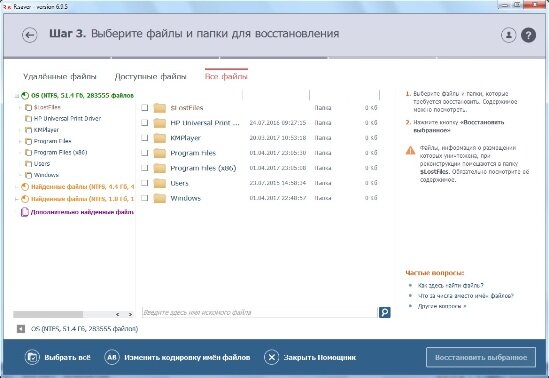Click the file name search input field

pyautogui.click(x=259, y=312)
